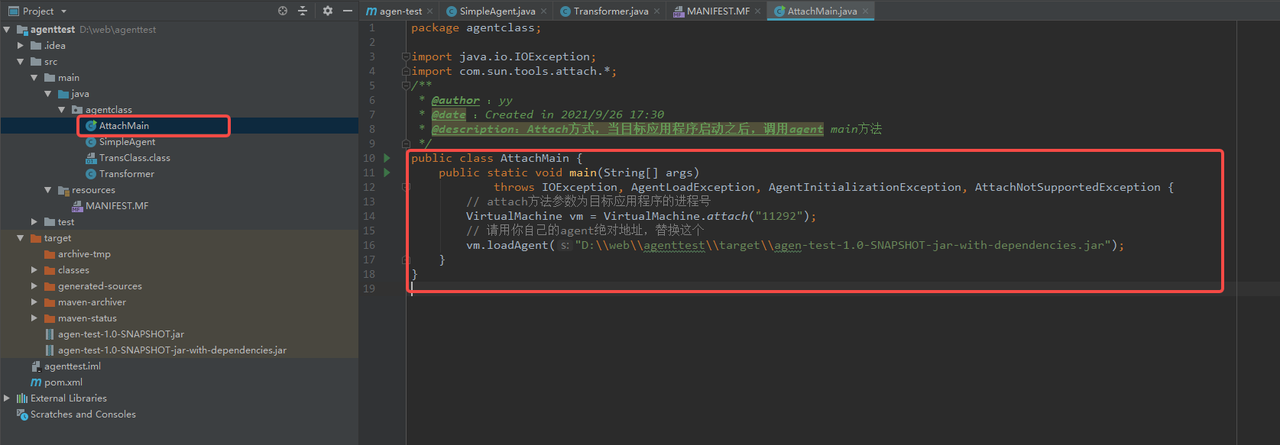Click the .idea folder icon

click(x=35, y=46)
